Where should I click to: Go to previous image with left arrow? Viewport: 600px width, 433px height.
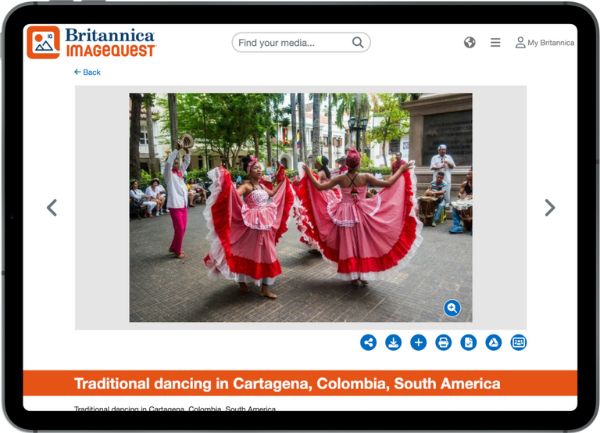(x=52, y=207)
